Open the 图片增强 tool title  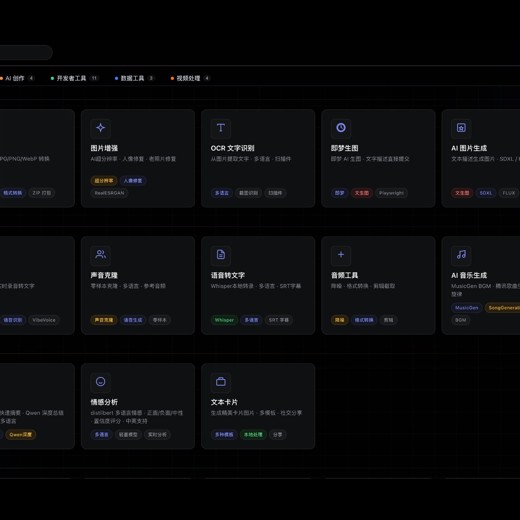pyautogui.click(x=104, y=148)
